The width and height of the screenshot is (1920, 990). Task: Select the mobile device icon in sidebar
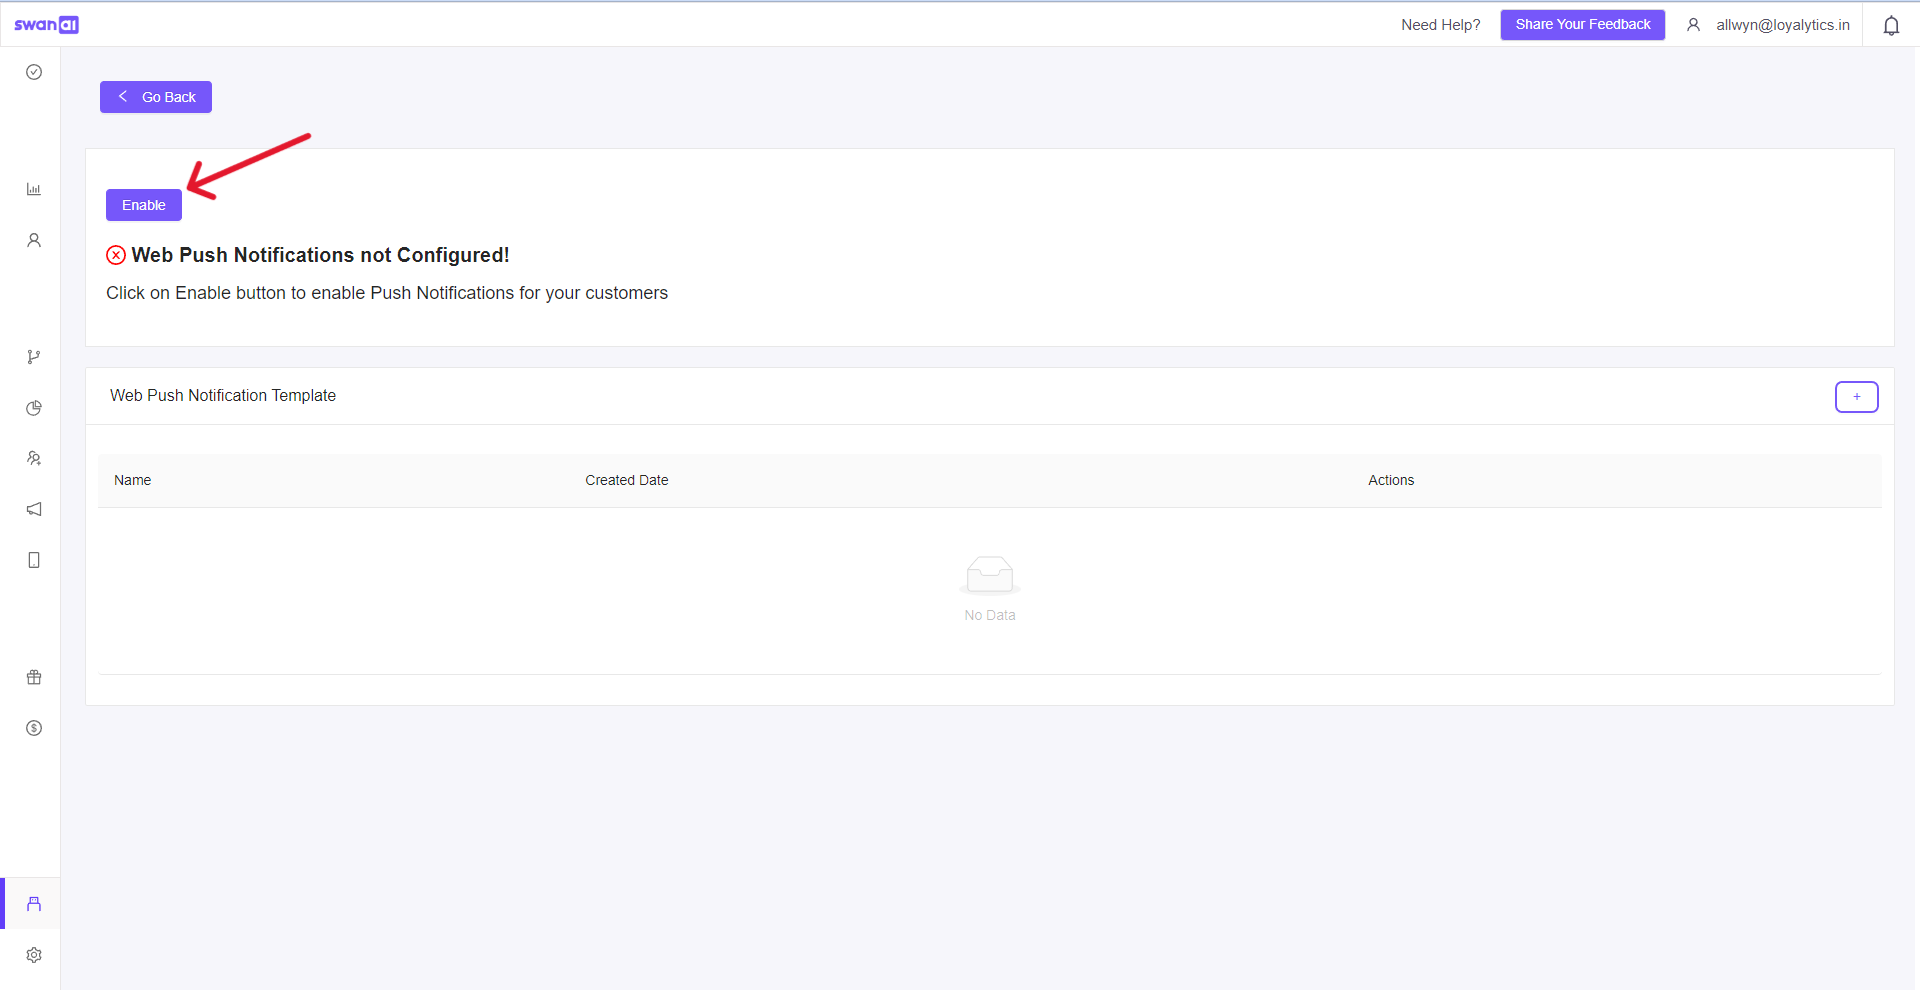point(33,560)
